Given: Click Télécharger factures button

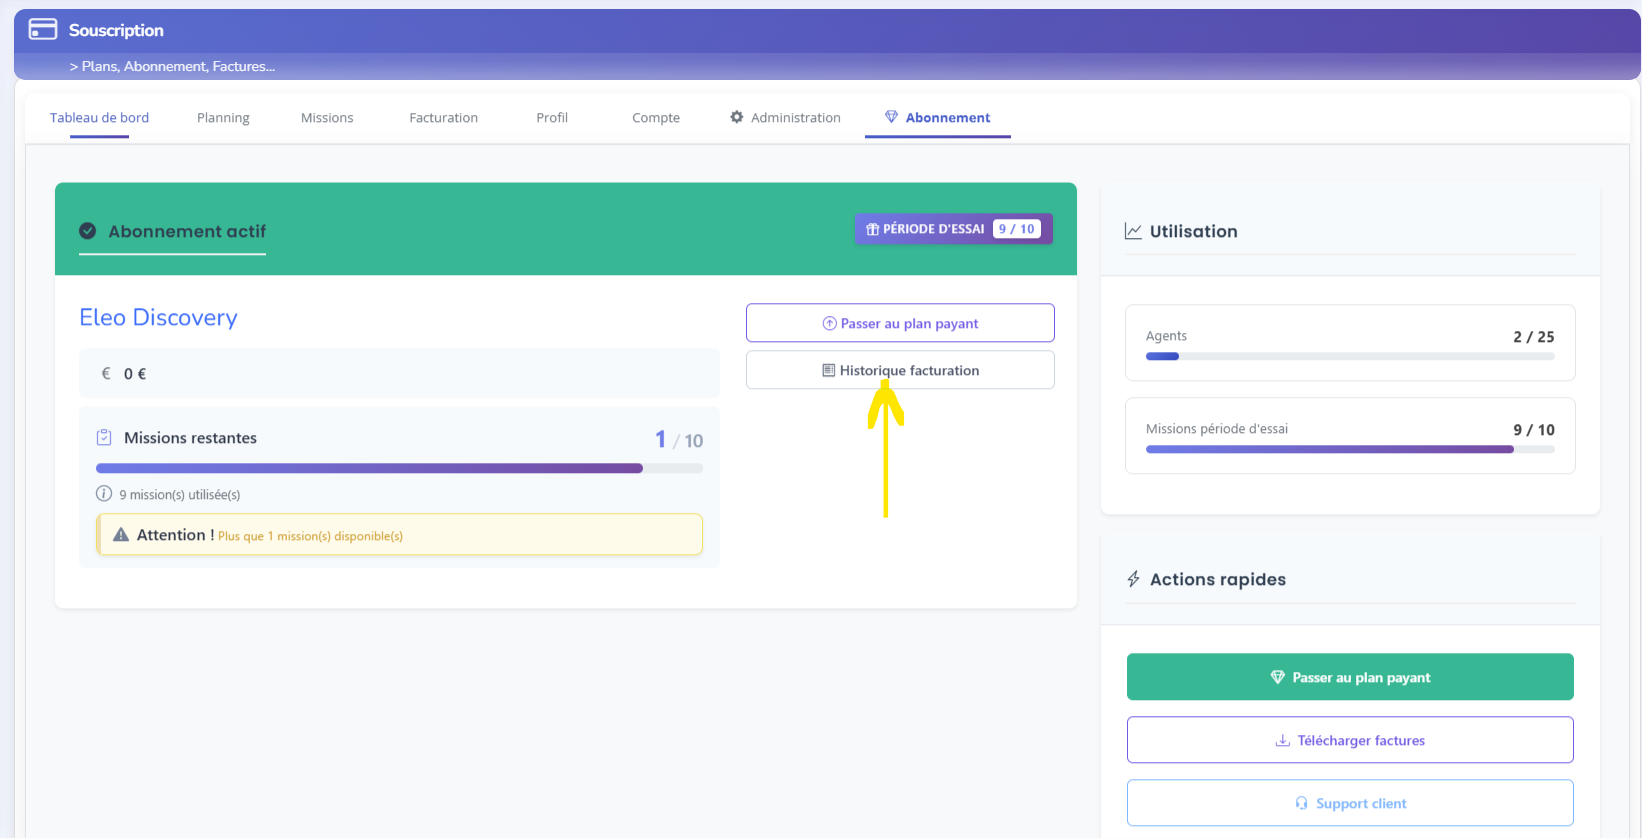Looking at the screenshot, I should coord(1350,740).
